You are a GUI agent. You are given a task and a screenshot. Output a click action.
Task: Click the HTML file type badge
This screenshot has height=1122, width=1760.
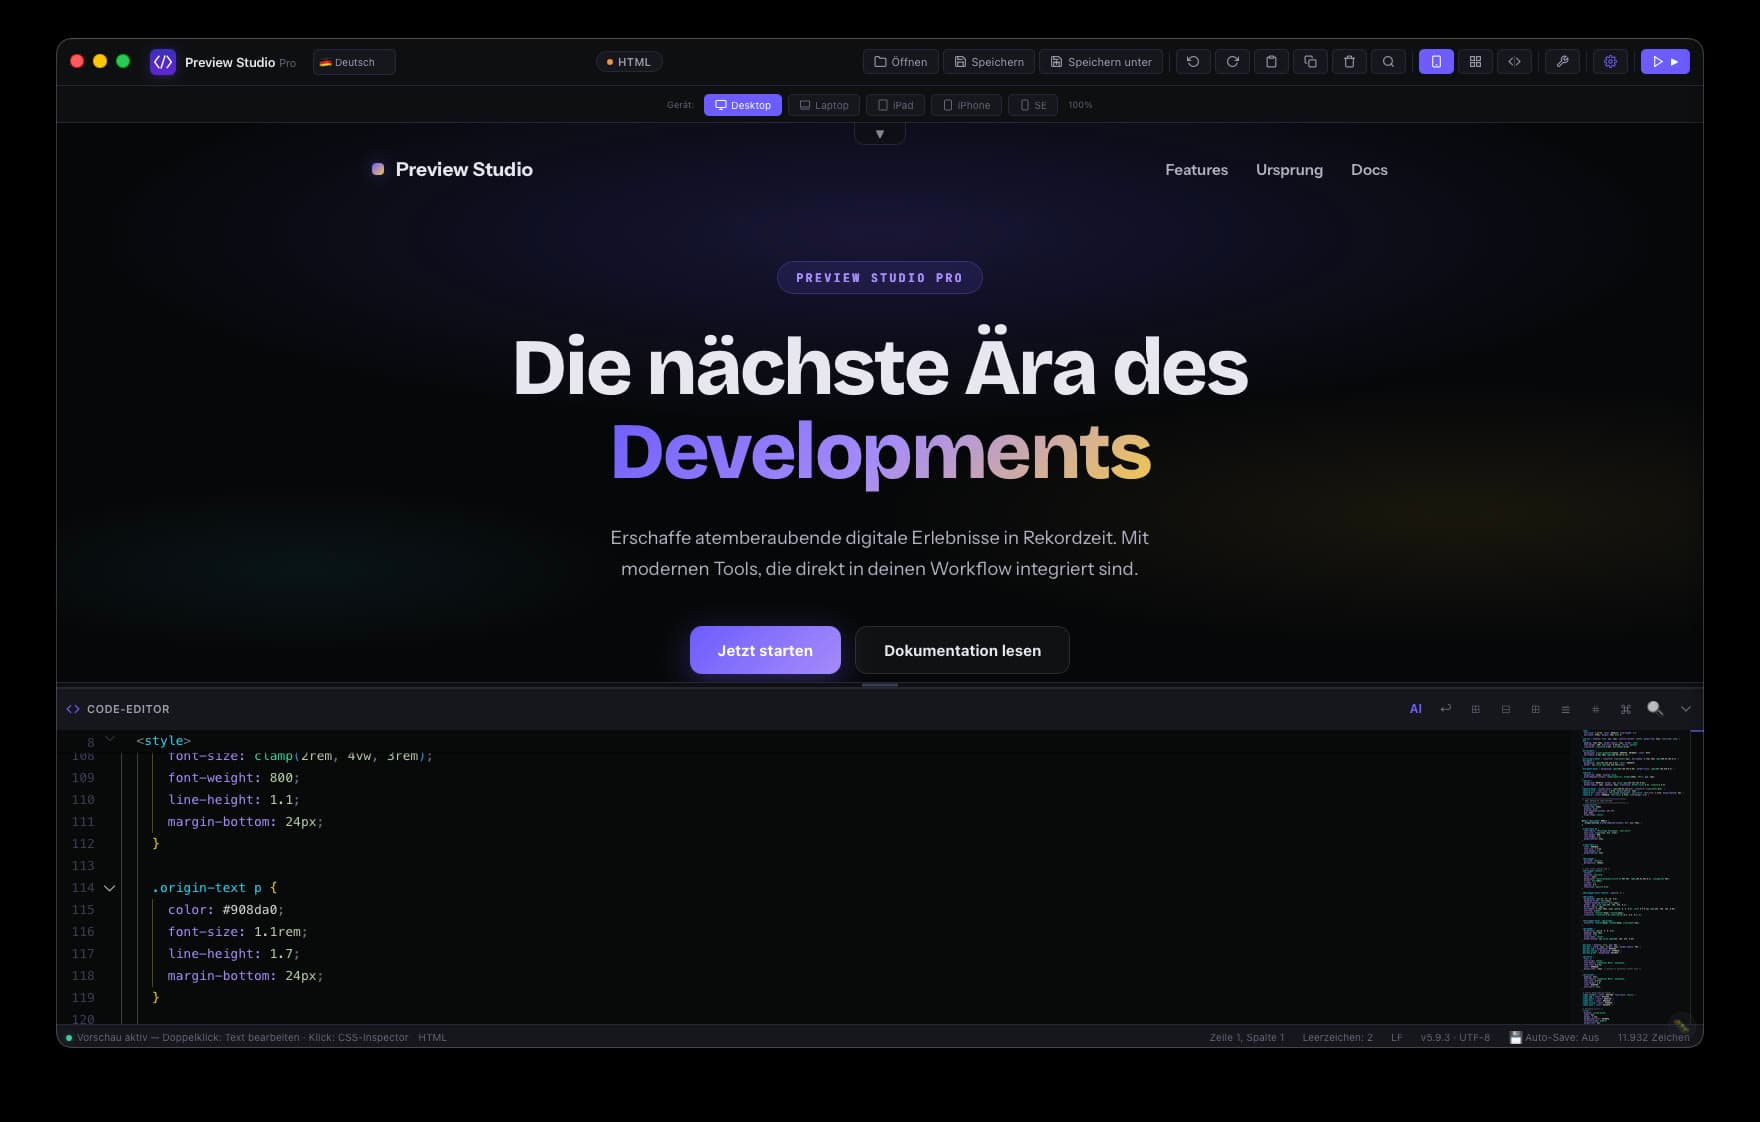(x=629, y=62)
